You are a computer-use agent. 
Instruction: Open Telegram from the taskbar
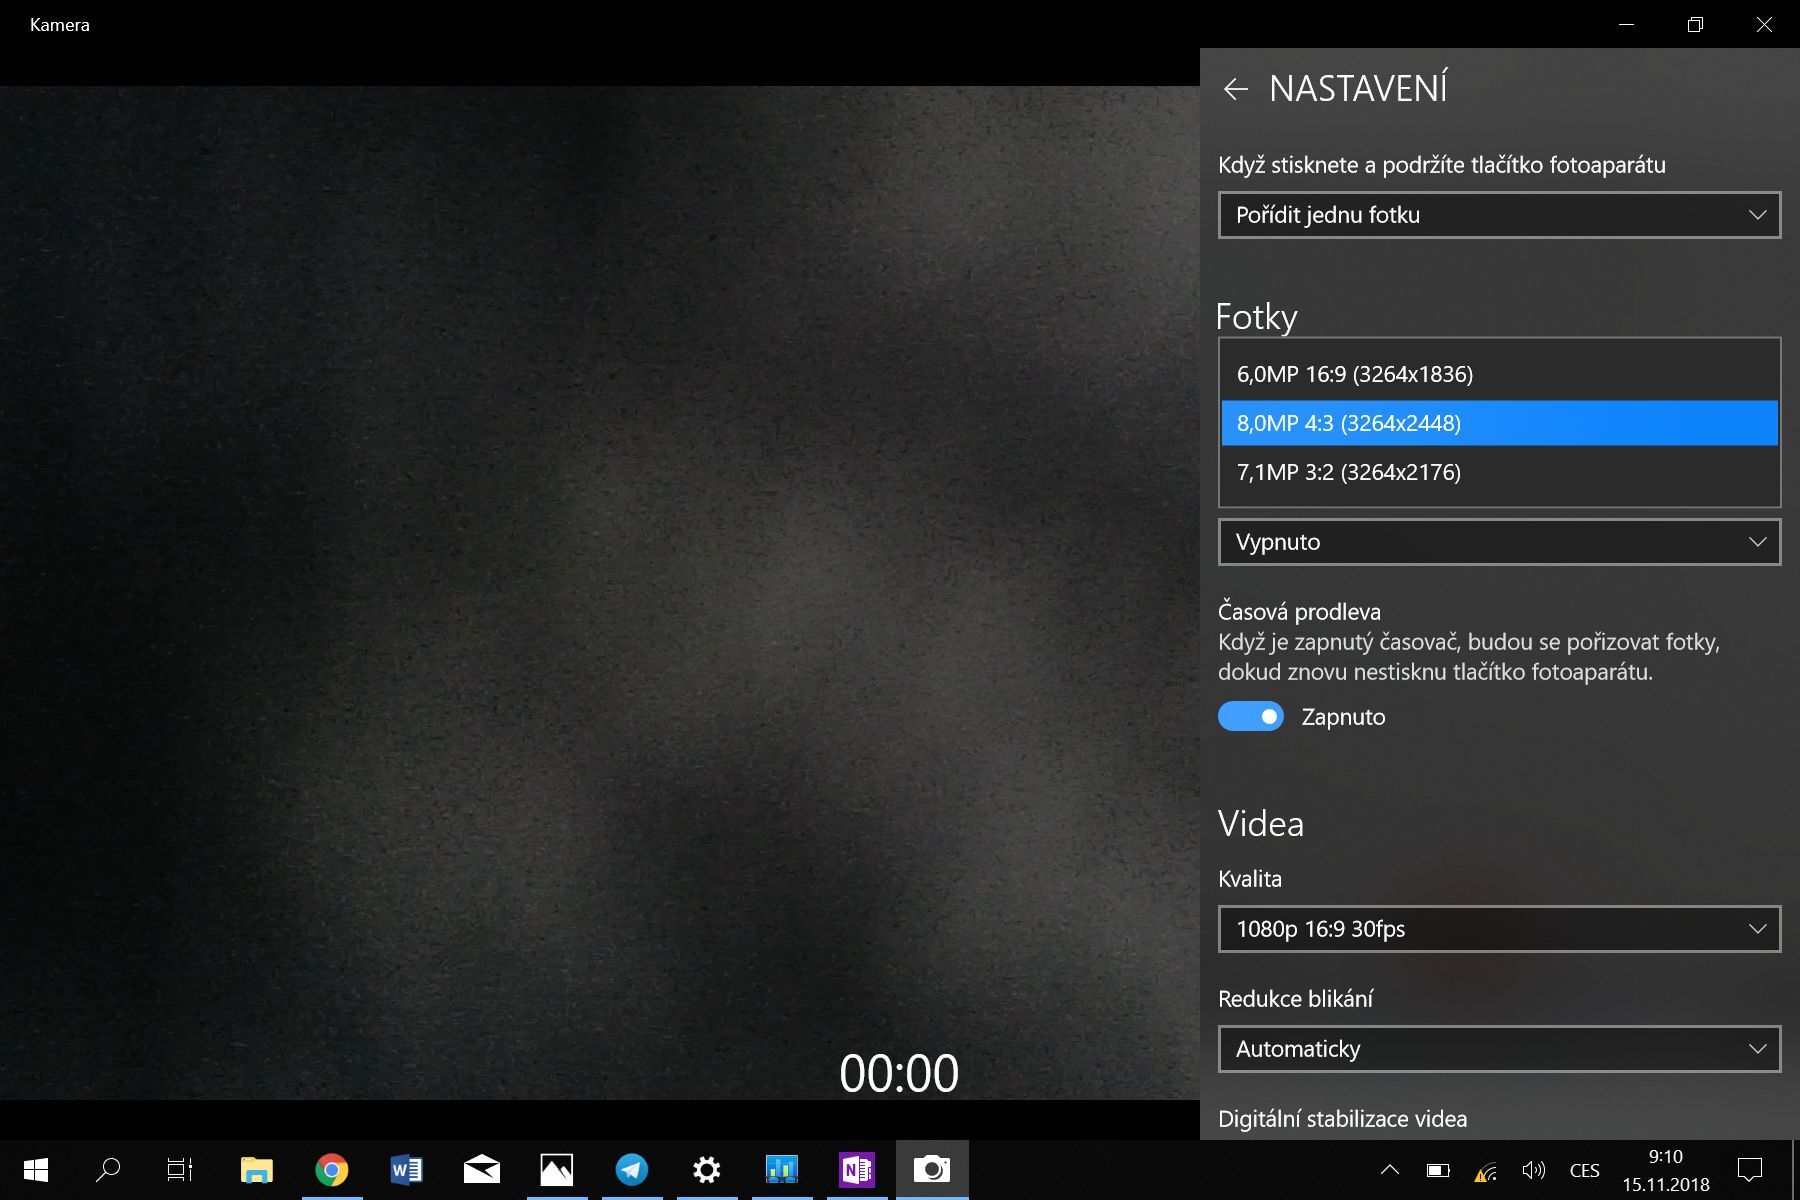coord(632,1168)
